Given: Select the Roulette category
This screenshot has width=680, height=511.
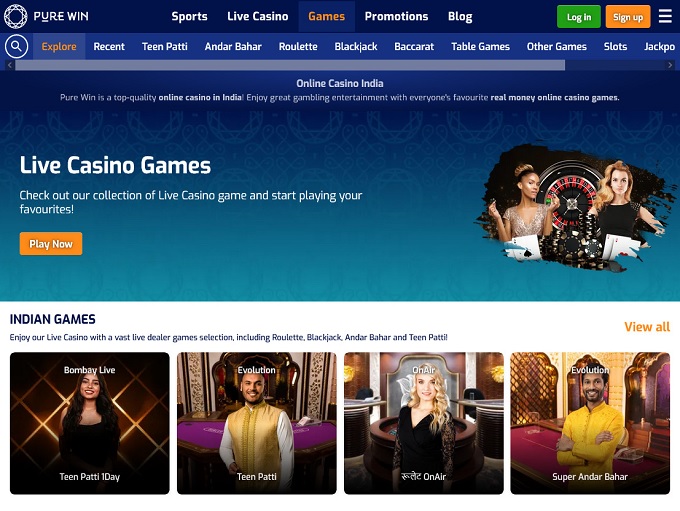Looking at the screenshot, I should (298, 46).
